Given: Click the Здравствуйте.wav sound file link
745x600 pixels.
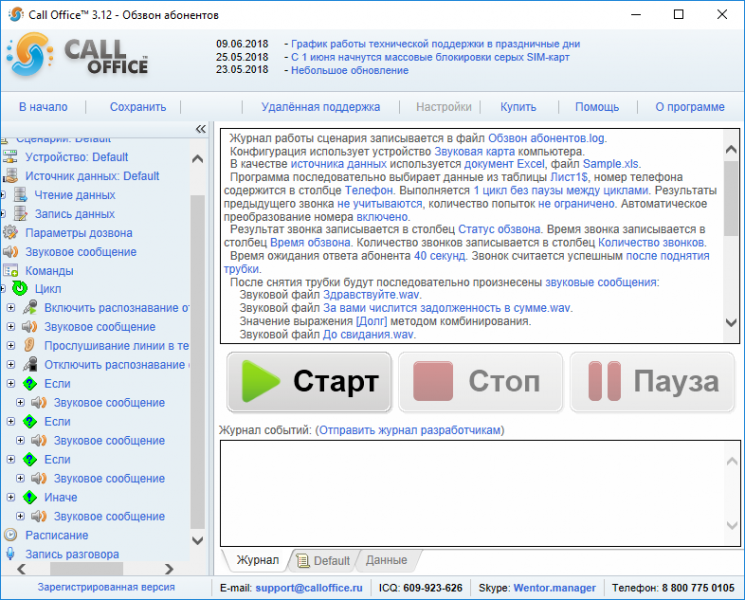Looking at the screenshot, I should (x=371, y=295).
